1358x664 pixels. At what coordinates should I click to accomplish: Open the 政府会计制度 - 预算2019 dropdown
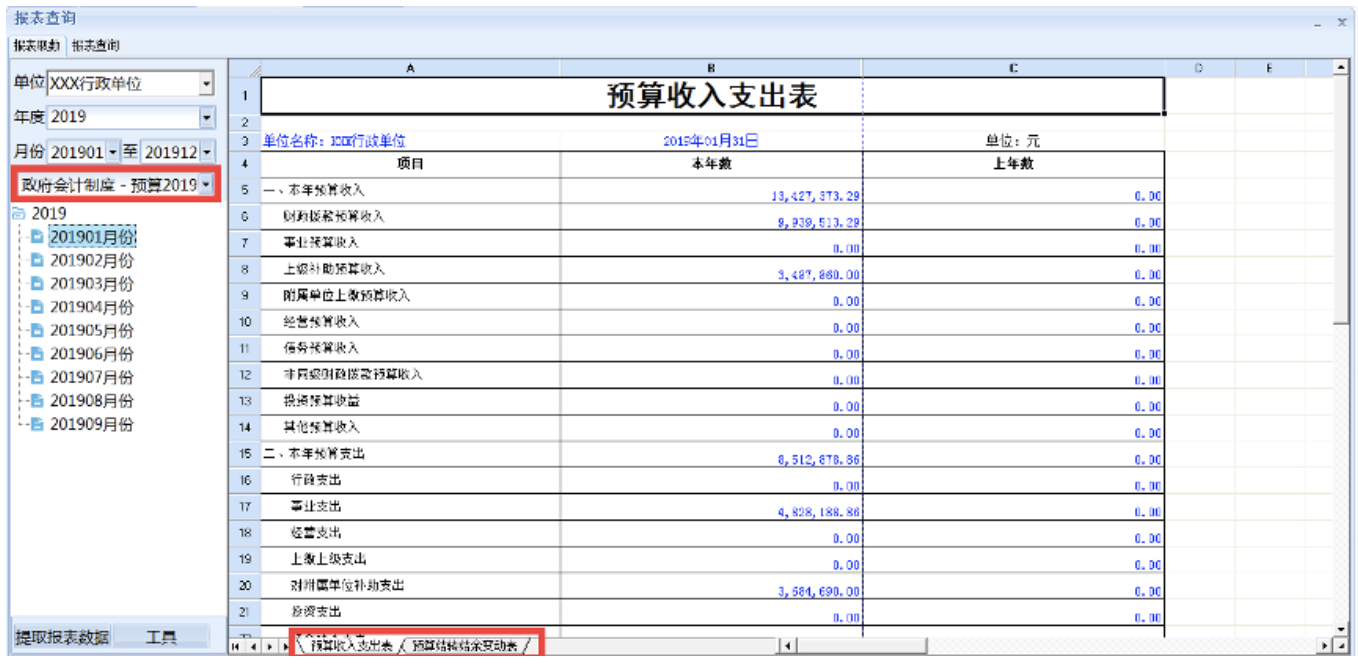click(x=206, y=185)
